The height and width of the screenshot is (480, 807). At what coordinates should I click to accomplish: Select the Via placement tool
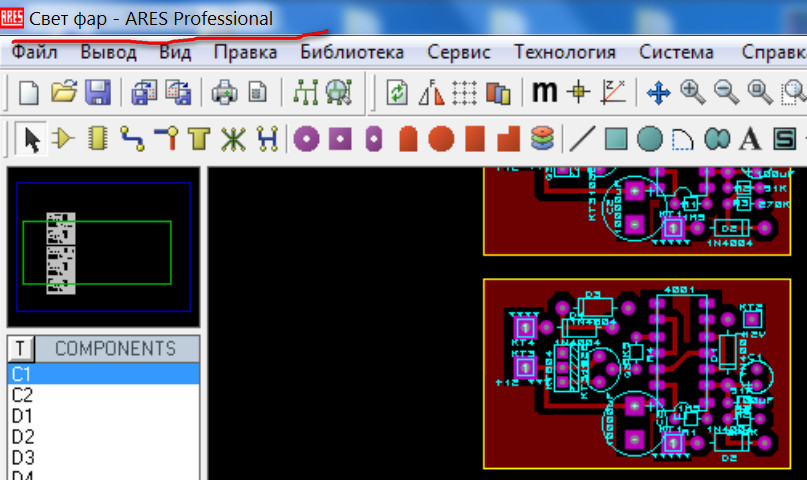tap(166, 139)
